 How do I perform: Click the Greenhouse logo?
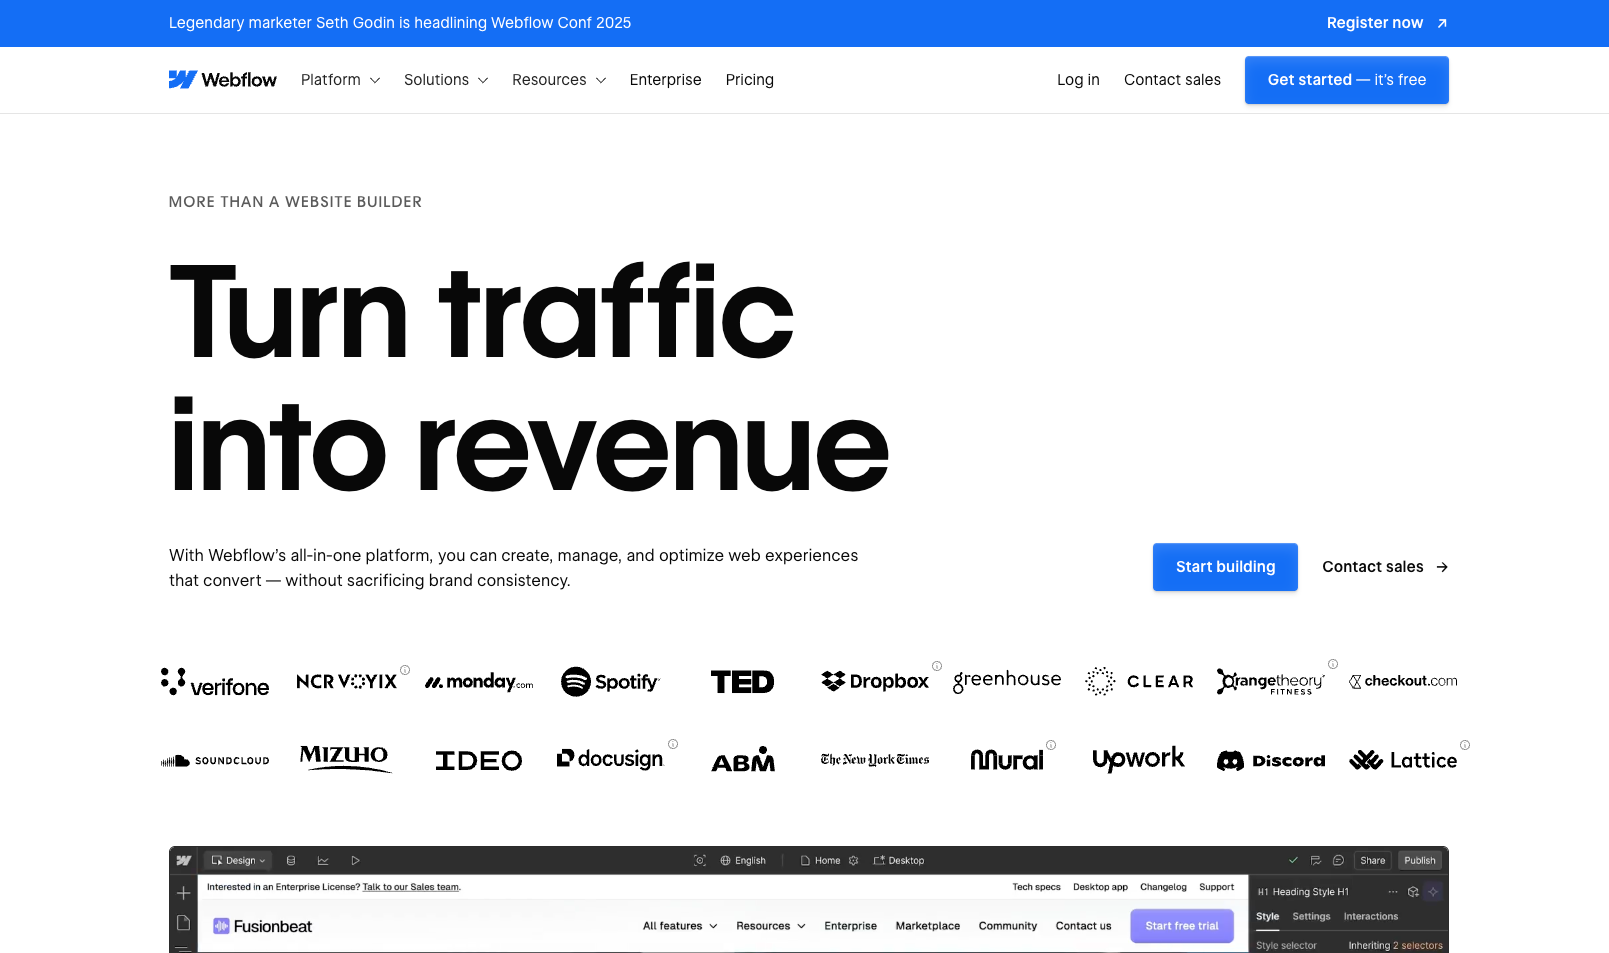[1007, 680]
